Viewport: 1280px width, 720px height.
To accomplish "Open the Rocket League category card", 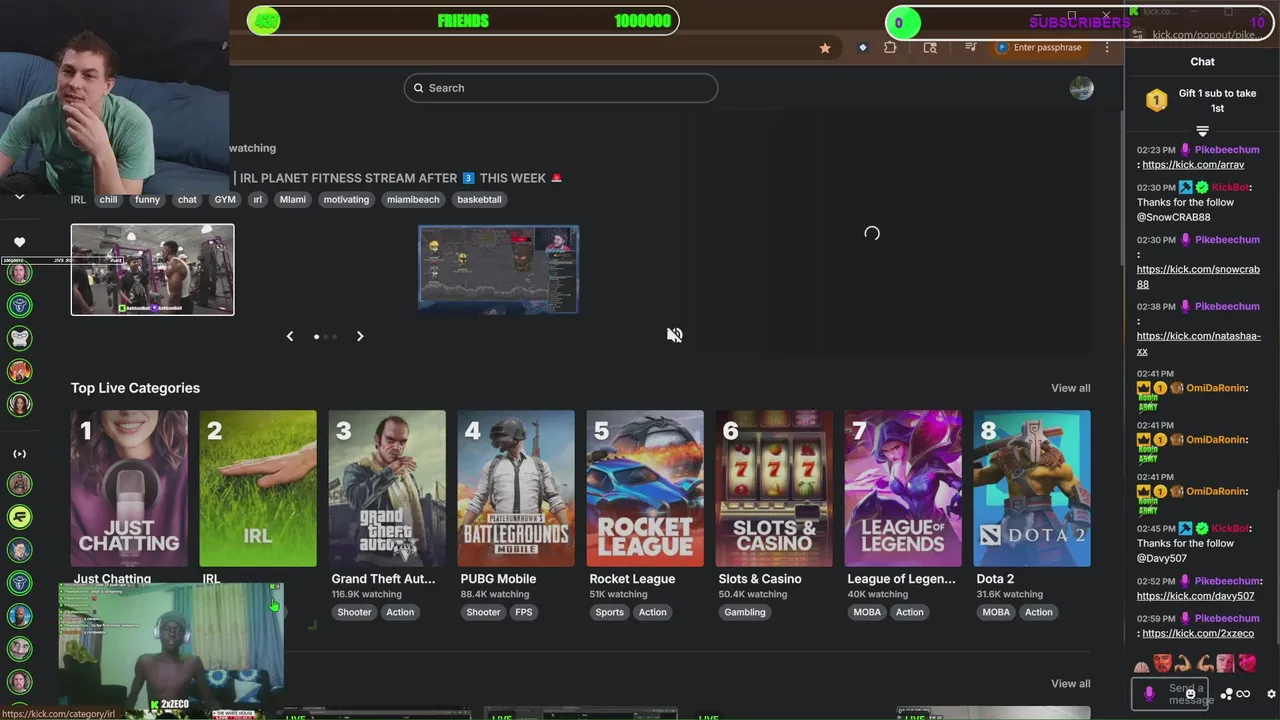I will (x=645, y=488).
